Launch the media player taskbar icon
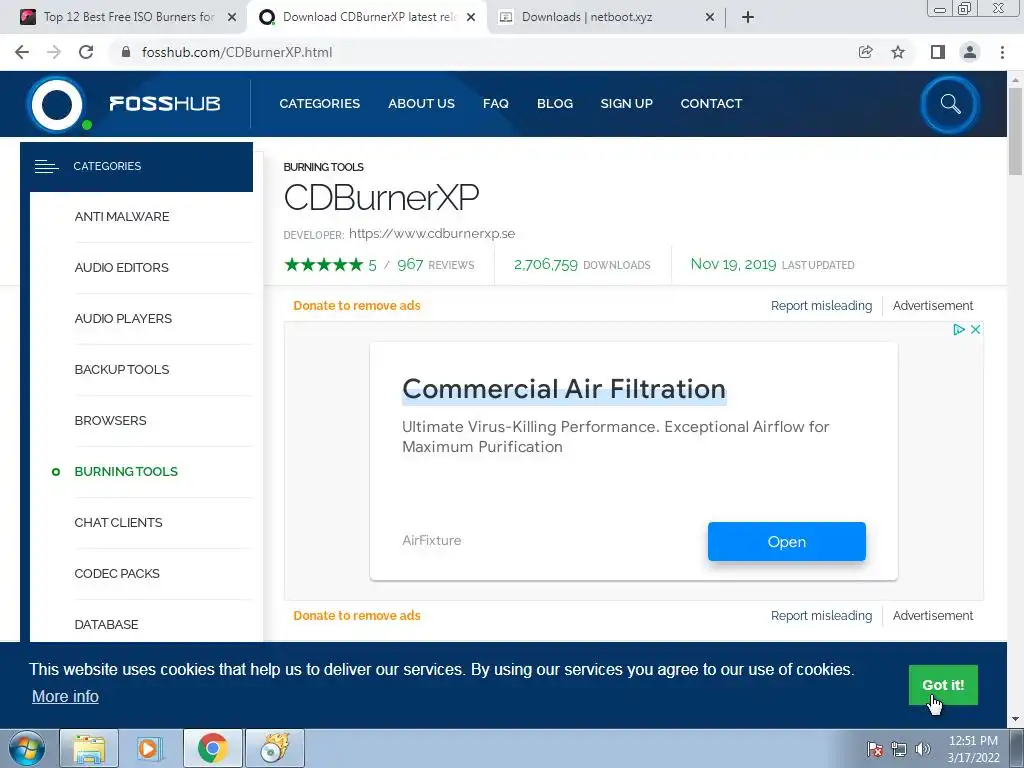 tap(149, 748)
